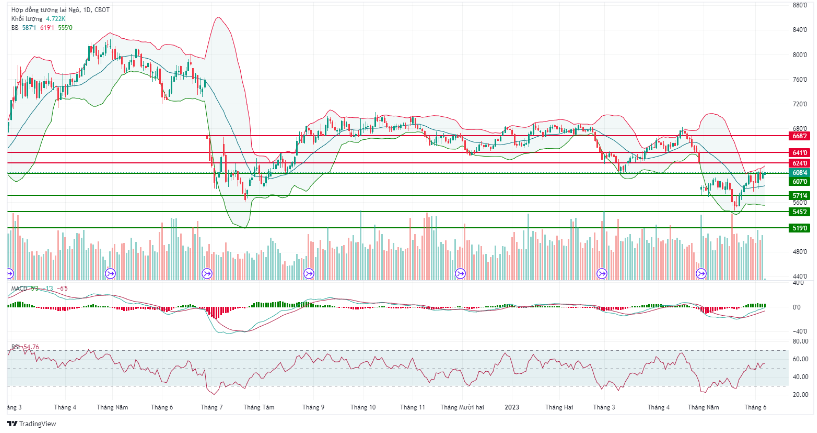Click the green 519'0 price label

click(799, 228)
